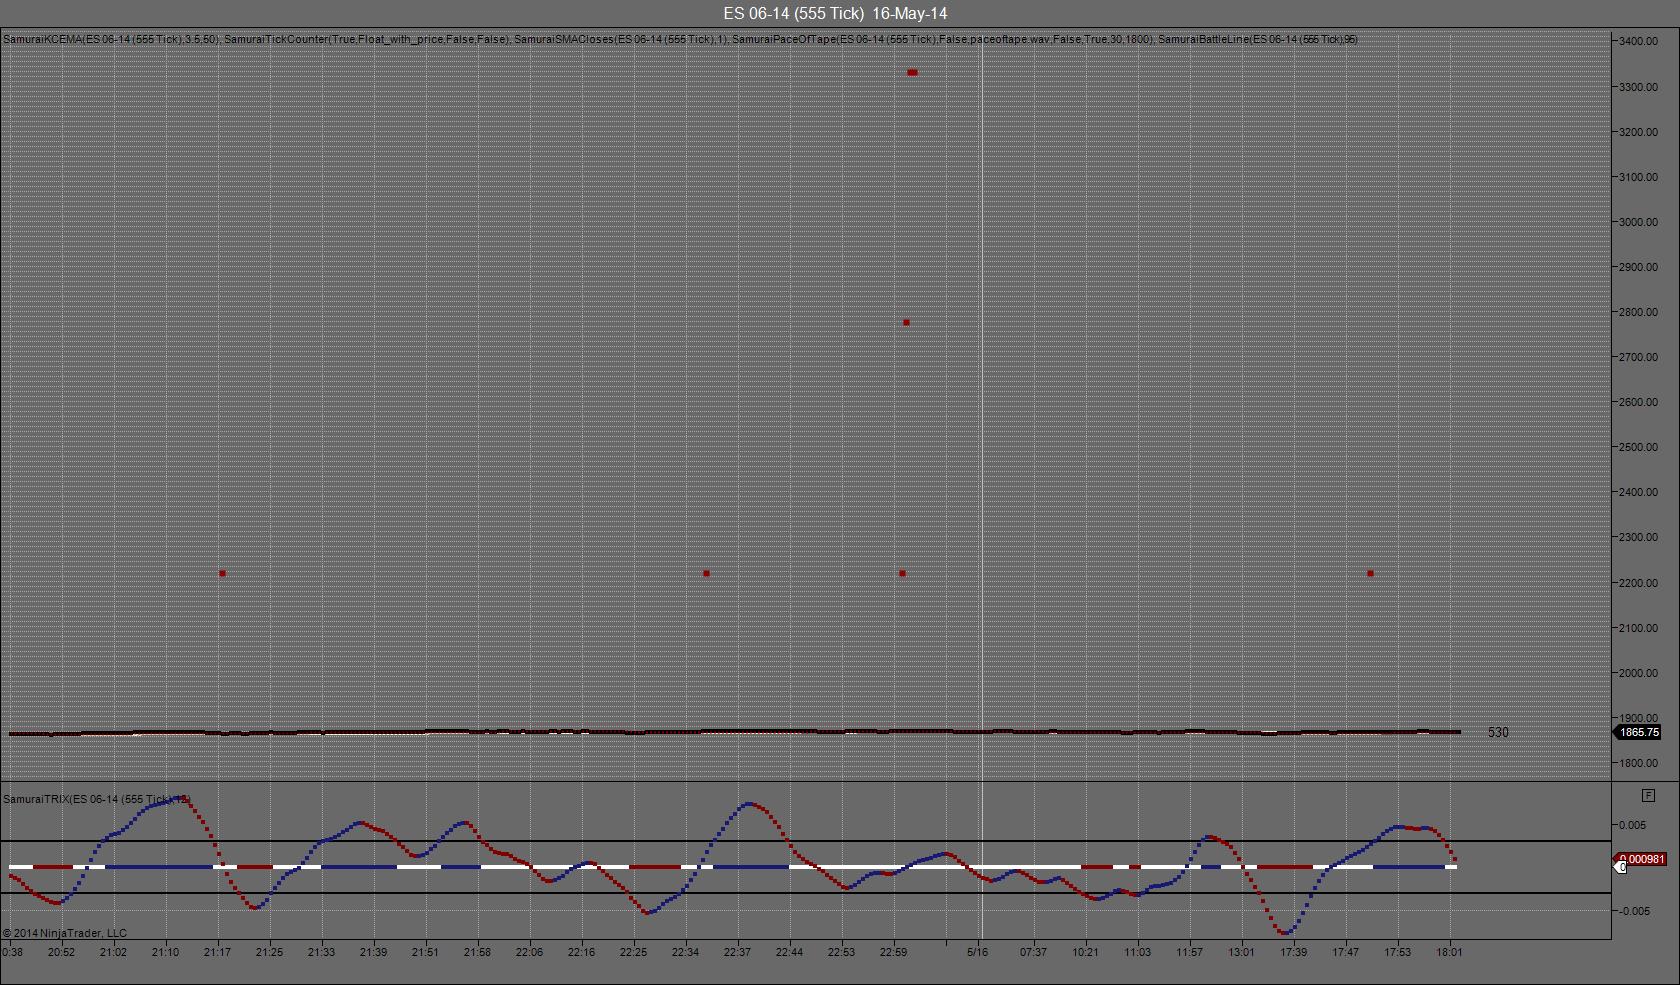
Task: Select the SamuraiKCEMA indicator label
Action: point(111,39)
